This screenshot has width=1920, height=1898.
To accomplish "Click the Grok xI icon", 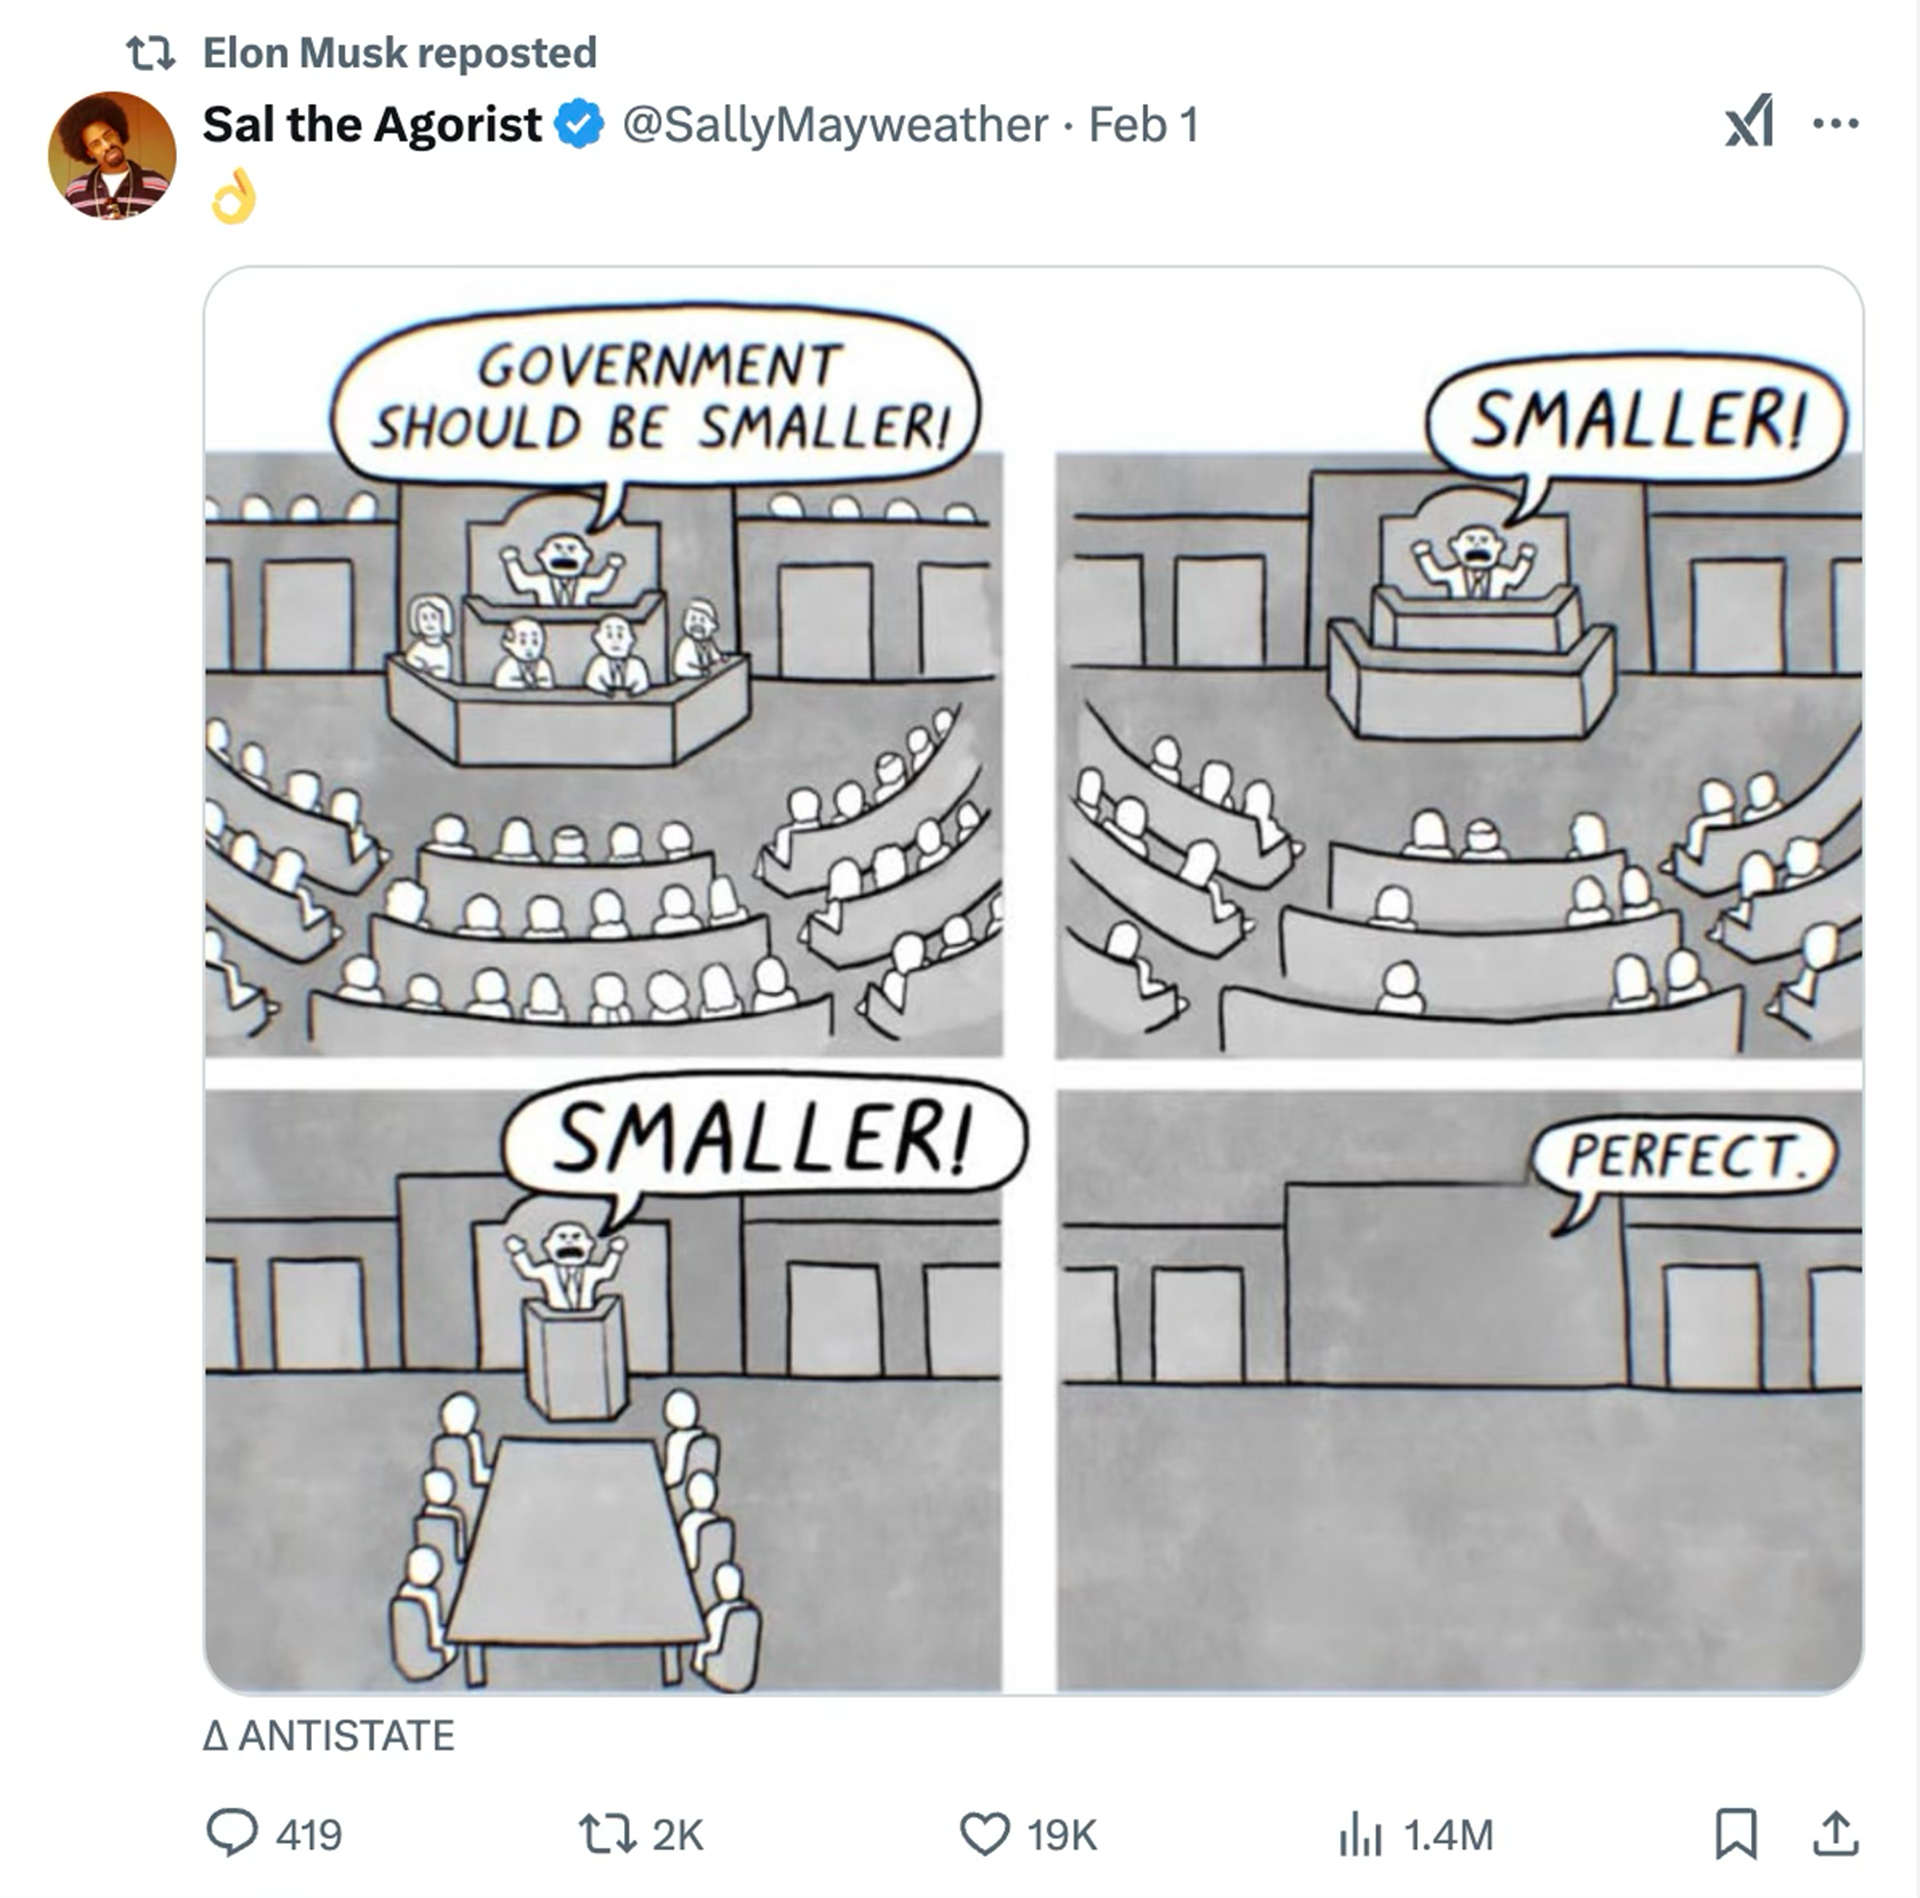I will click(1750, 123).
